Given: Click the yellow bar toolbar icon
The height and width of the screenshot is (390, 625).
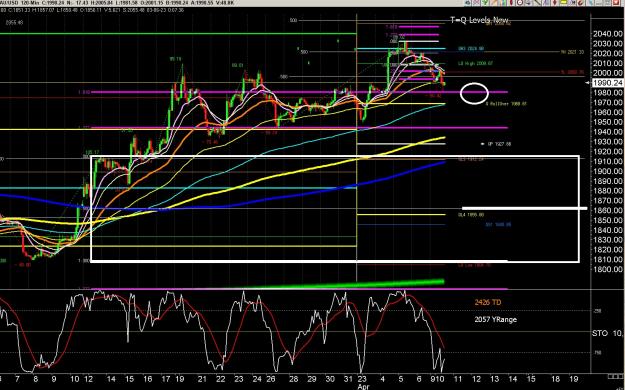Looking at the screenshot, I should click(563, 2).
